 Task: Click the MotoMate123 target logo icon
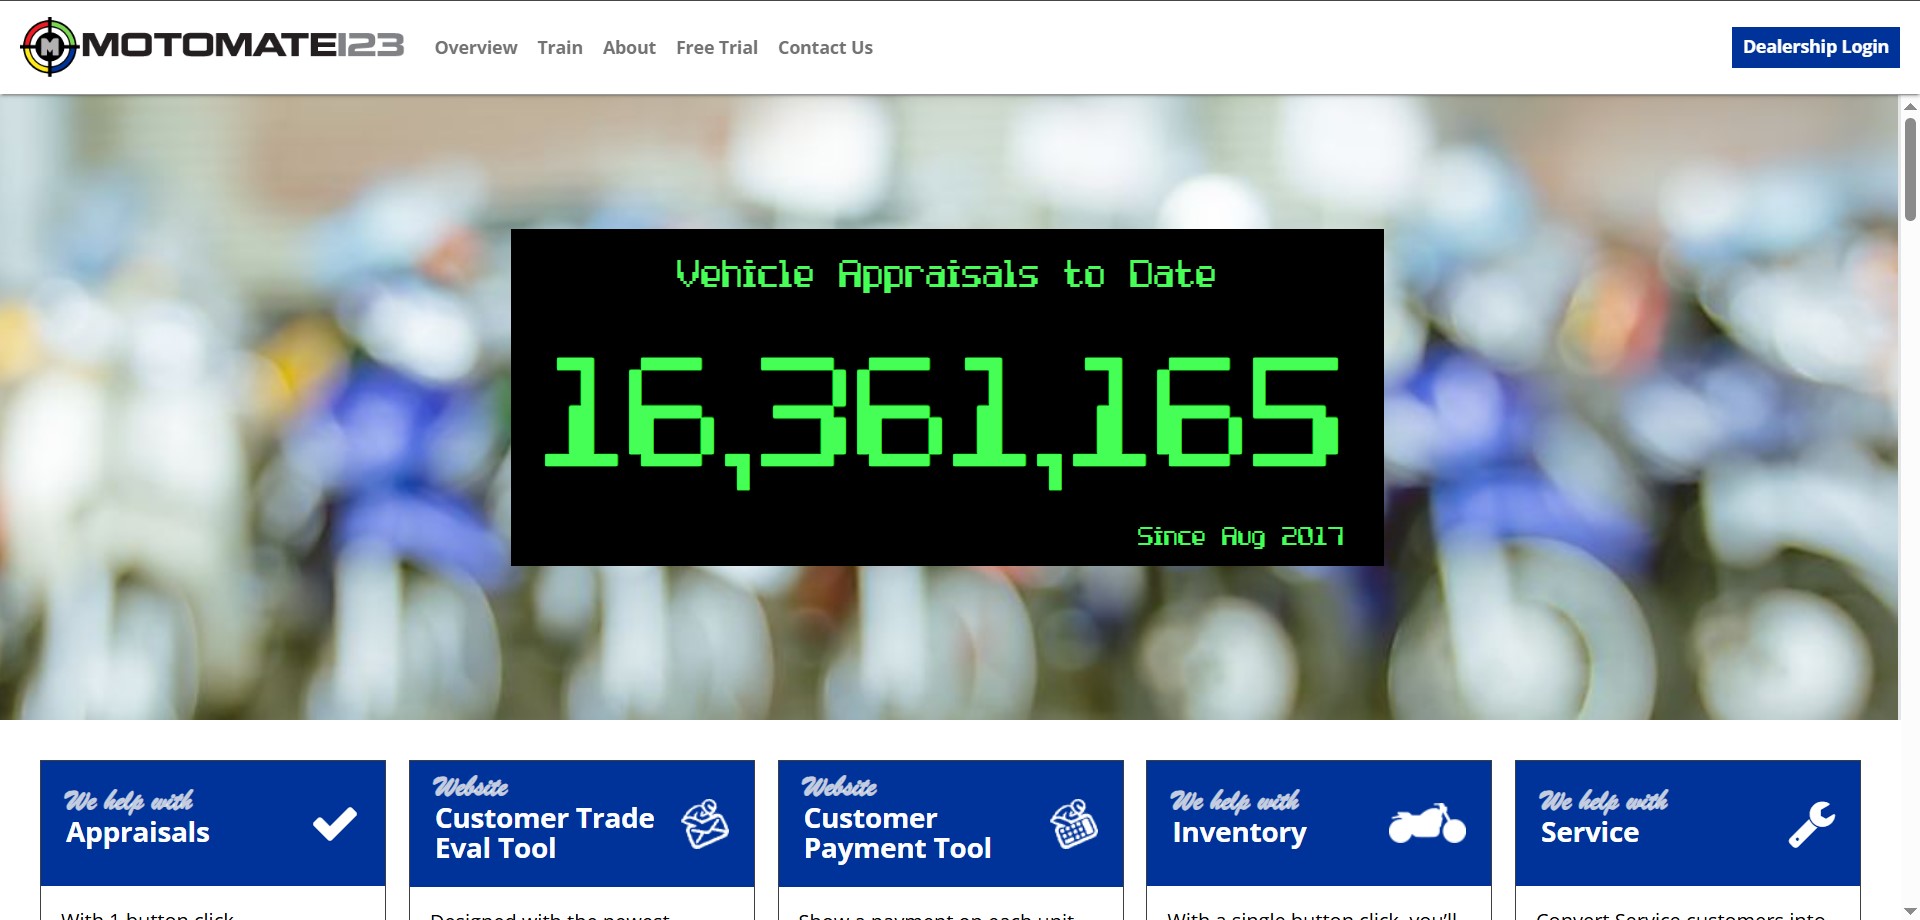[x=49, y=47]
